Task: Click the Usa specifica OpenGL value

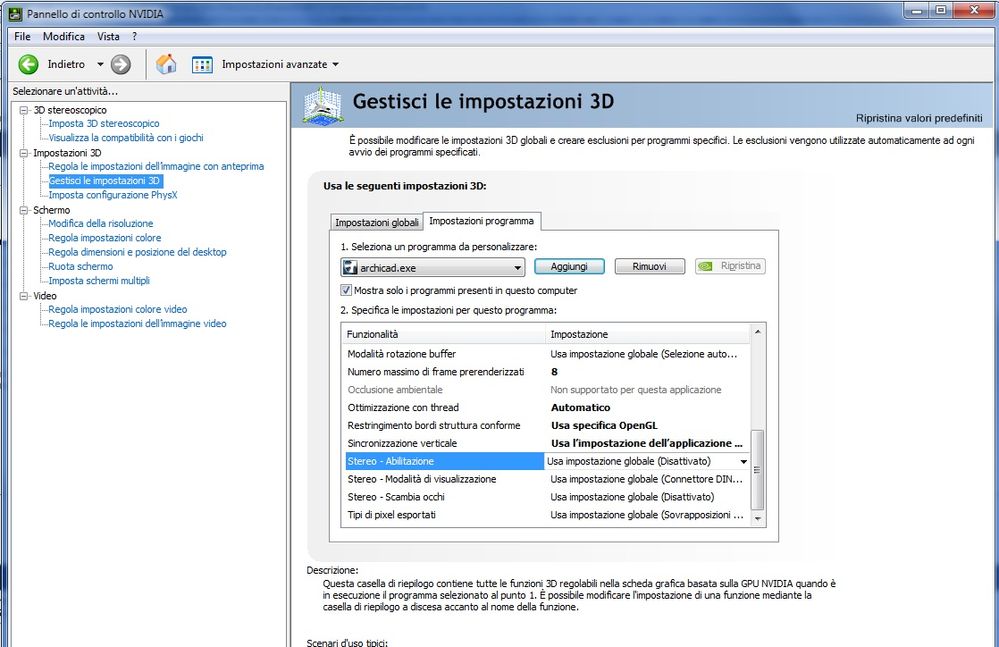Action: [604, 425]
